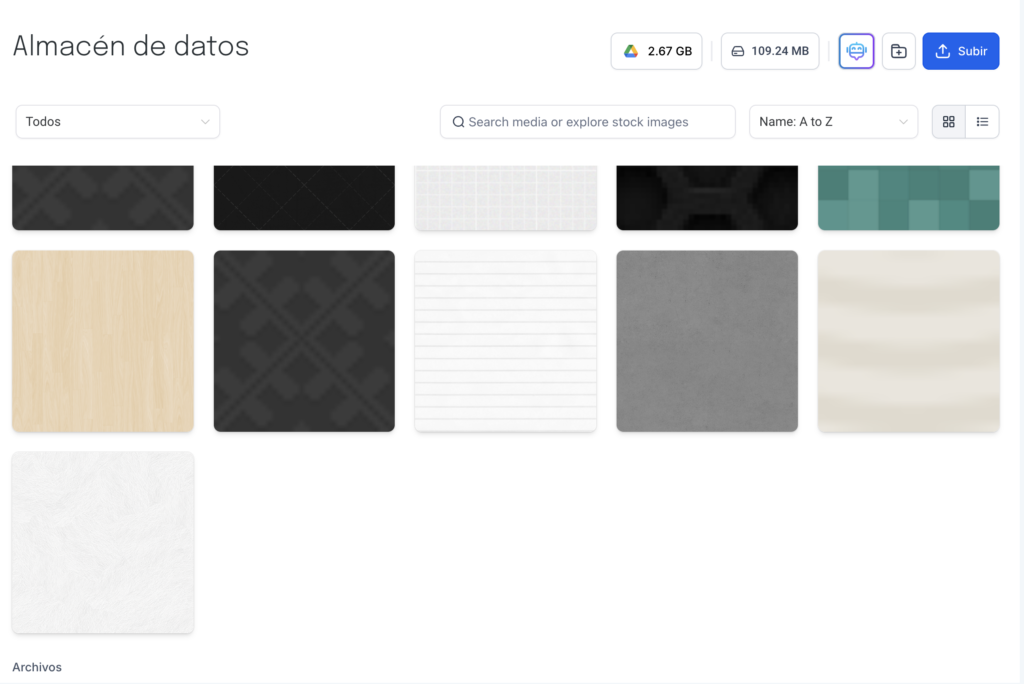Open Google Drive storage 2.67 GB button

coord(656,51)
